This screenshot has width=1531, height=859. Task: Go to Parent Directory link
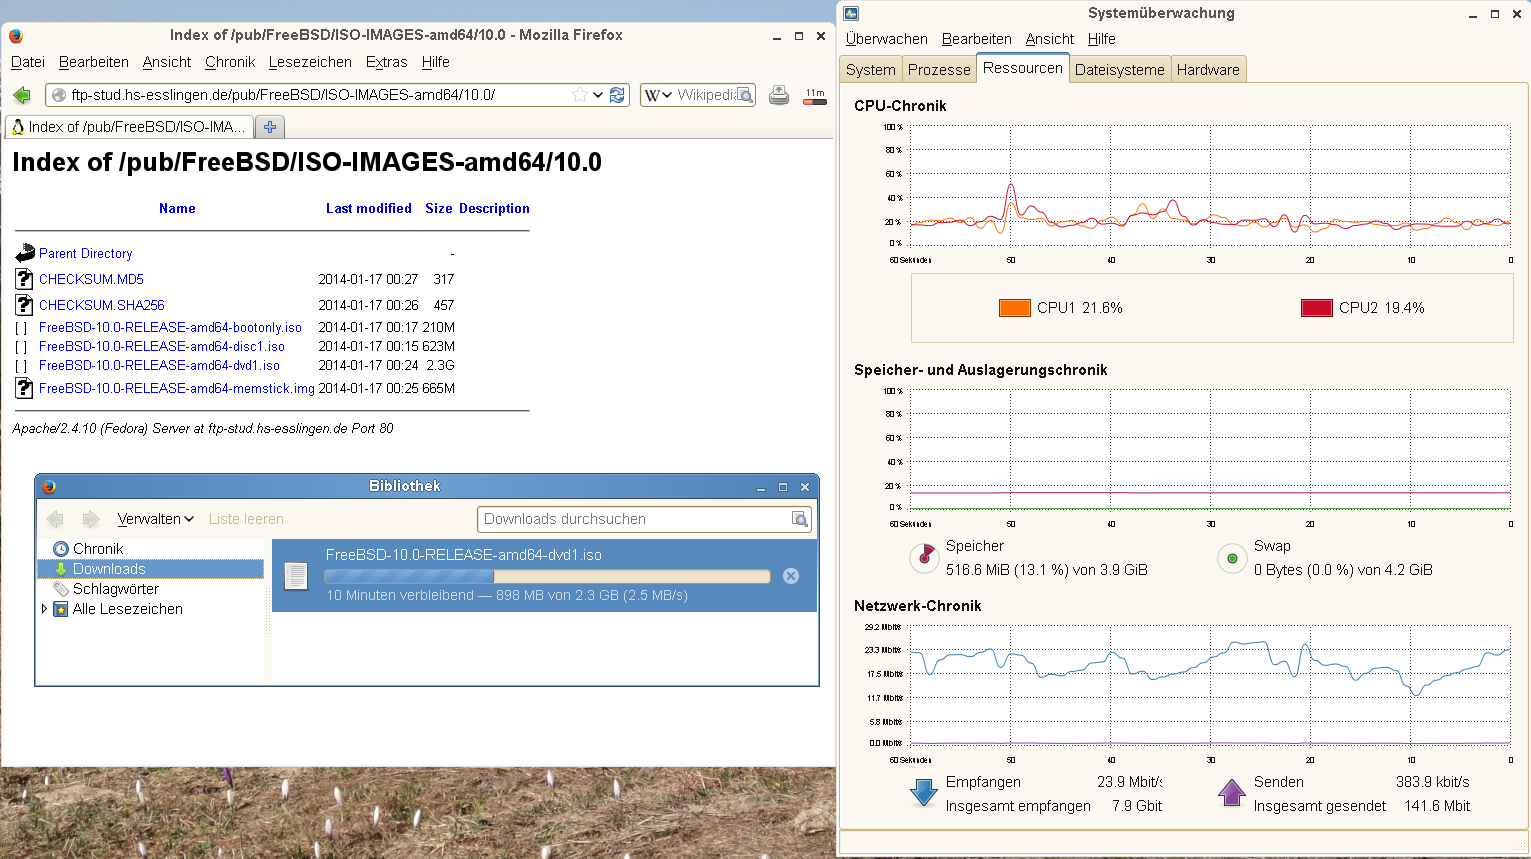click(85, 254)
